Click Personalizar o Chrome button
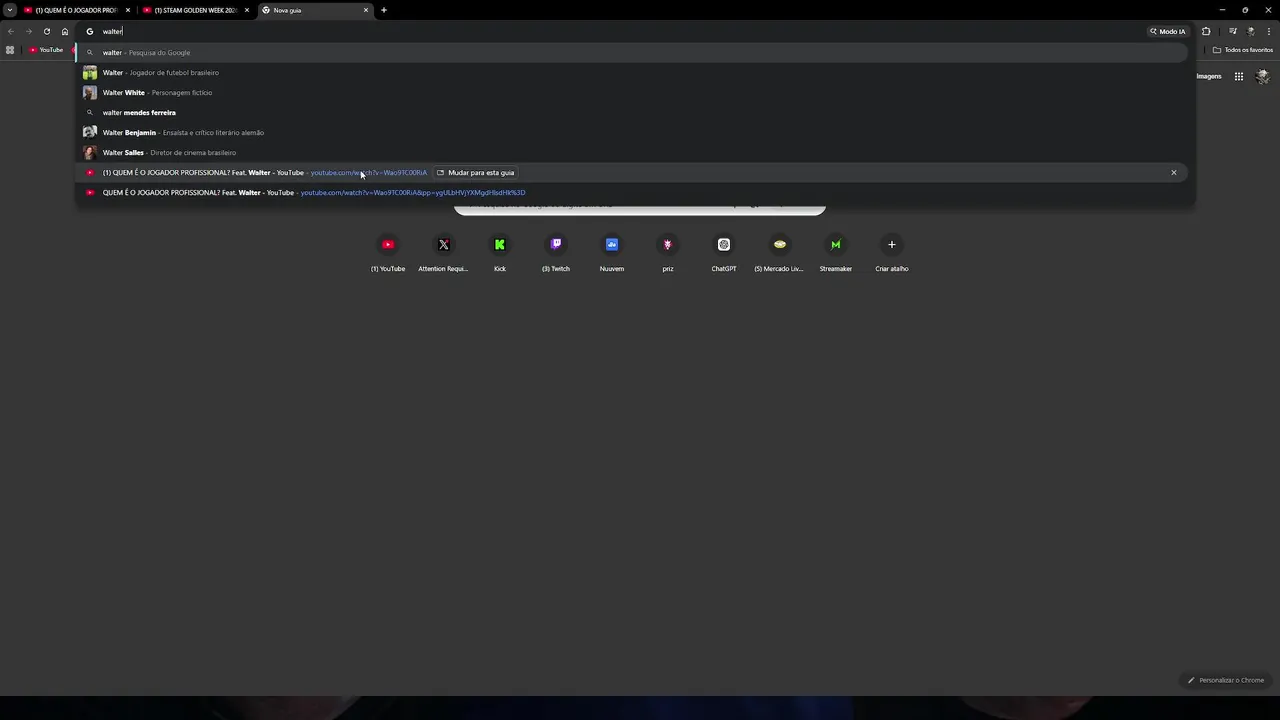 click(1226, 680)
